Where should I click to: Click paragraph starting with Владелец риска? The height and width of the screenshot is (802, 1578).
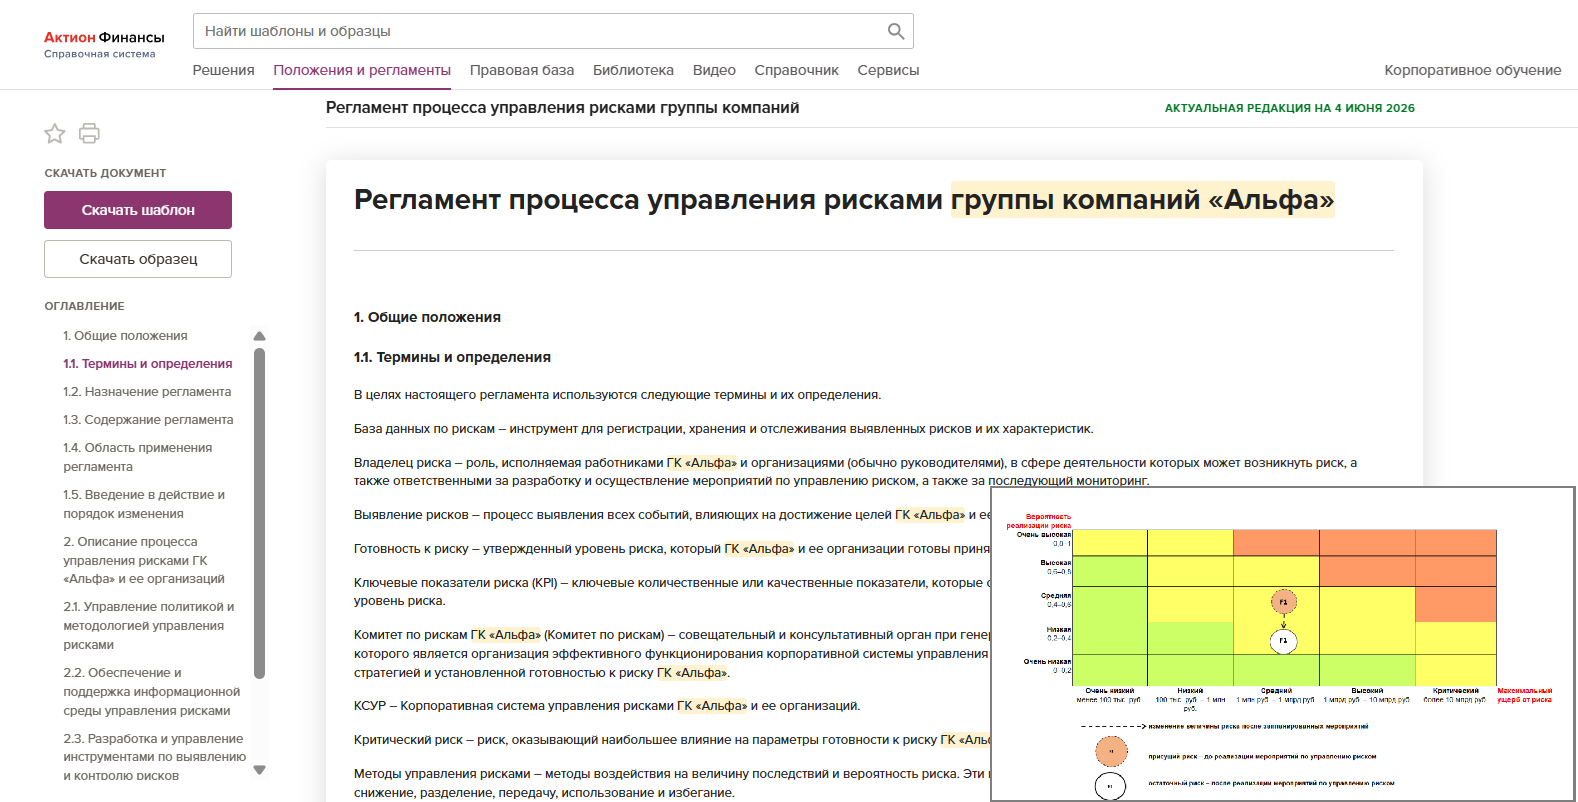click(856, 472)
